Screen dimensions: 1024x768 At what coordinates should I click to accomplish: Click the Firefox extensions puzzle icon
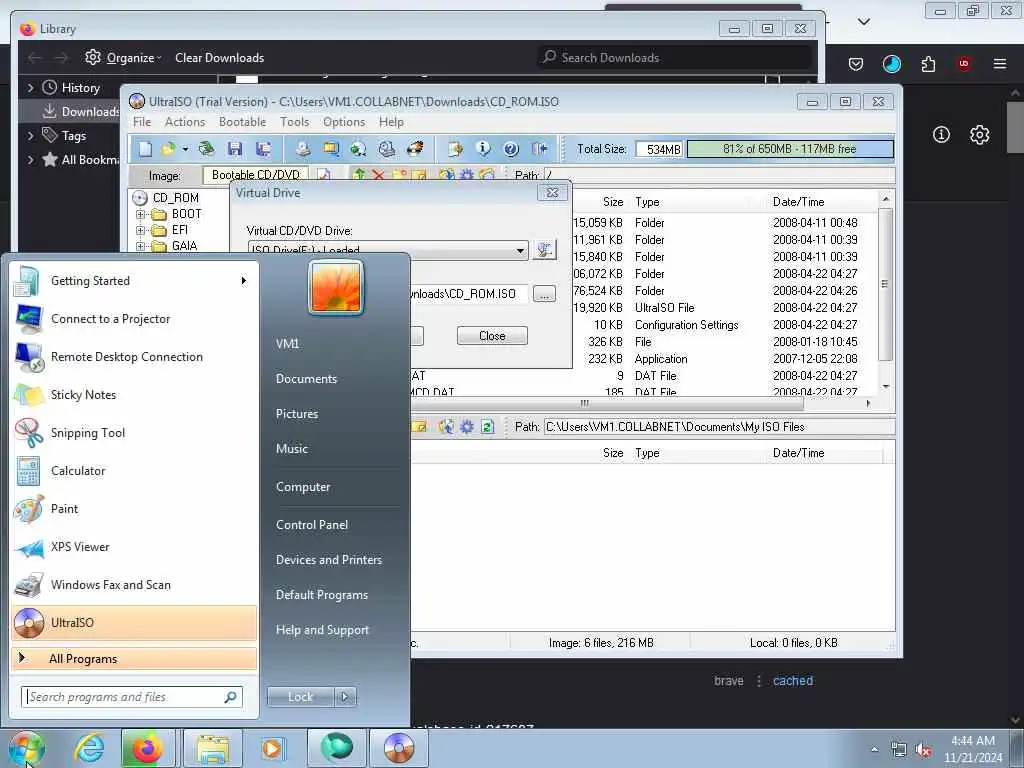pos(928,64)
